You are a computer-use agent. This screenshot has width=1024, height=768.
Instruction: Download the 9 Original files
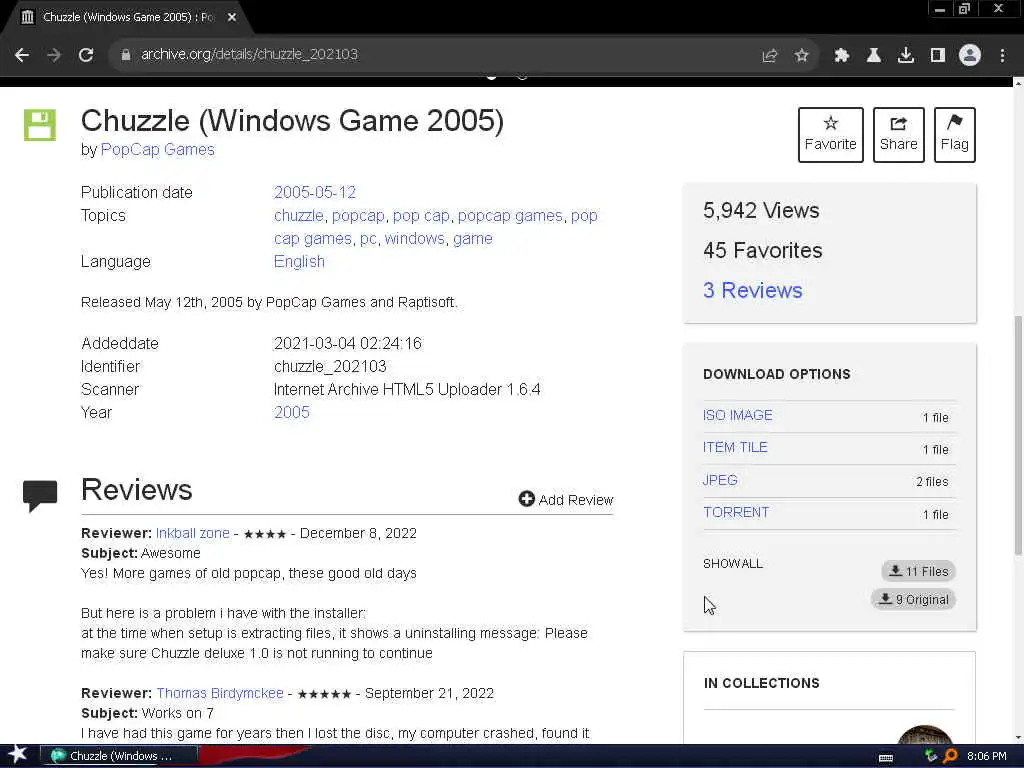coord(913,600)
